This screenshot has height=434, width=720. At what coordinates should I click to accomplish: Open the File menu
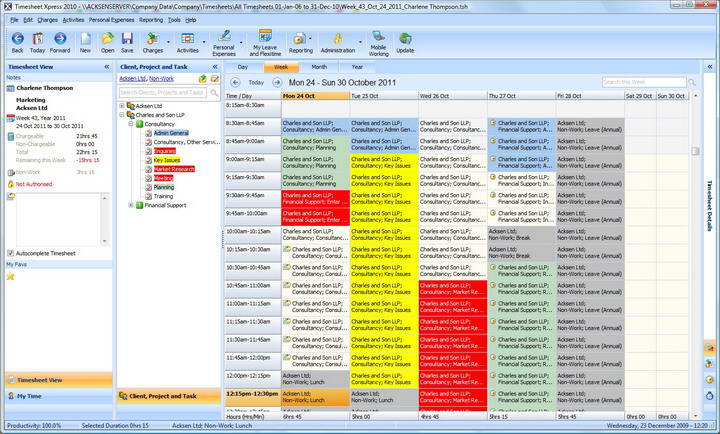14,20
